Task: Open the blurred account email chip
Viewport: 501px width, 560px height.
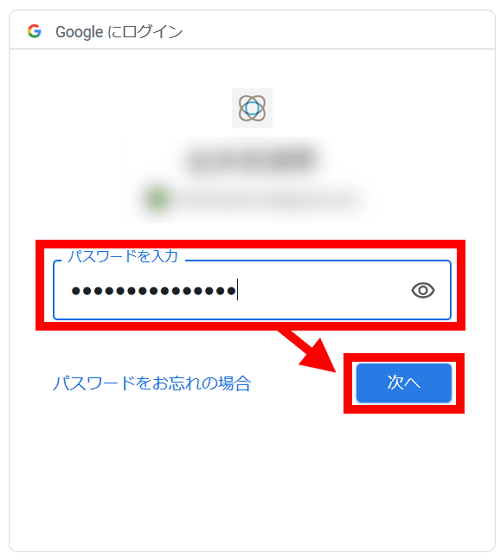Action: click(252, 200)
